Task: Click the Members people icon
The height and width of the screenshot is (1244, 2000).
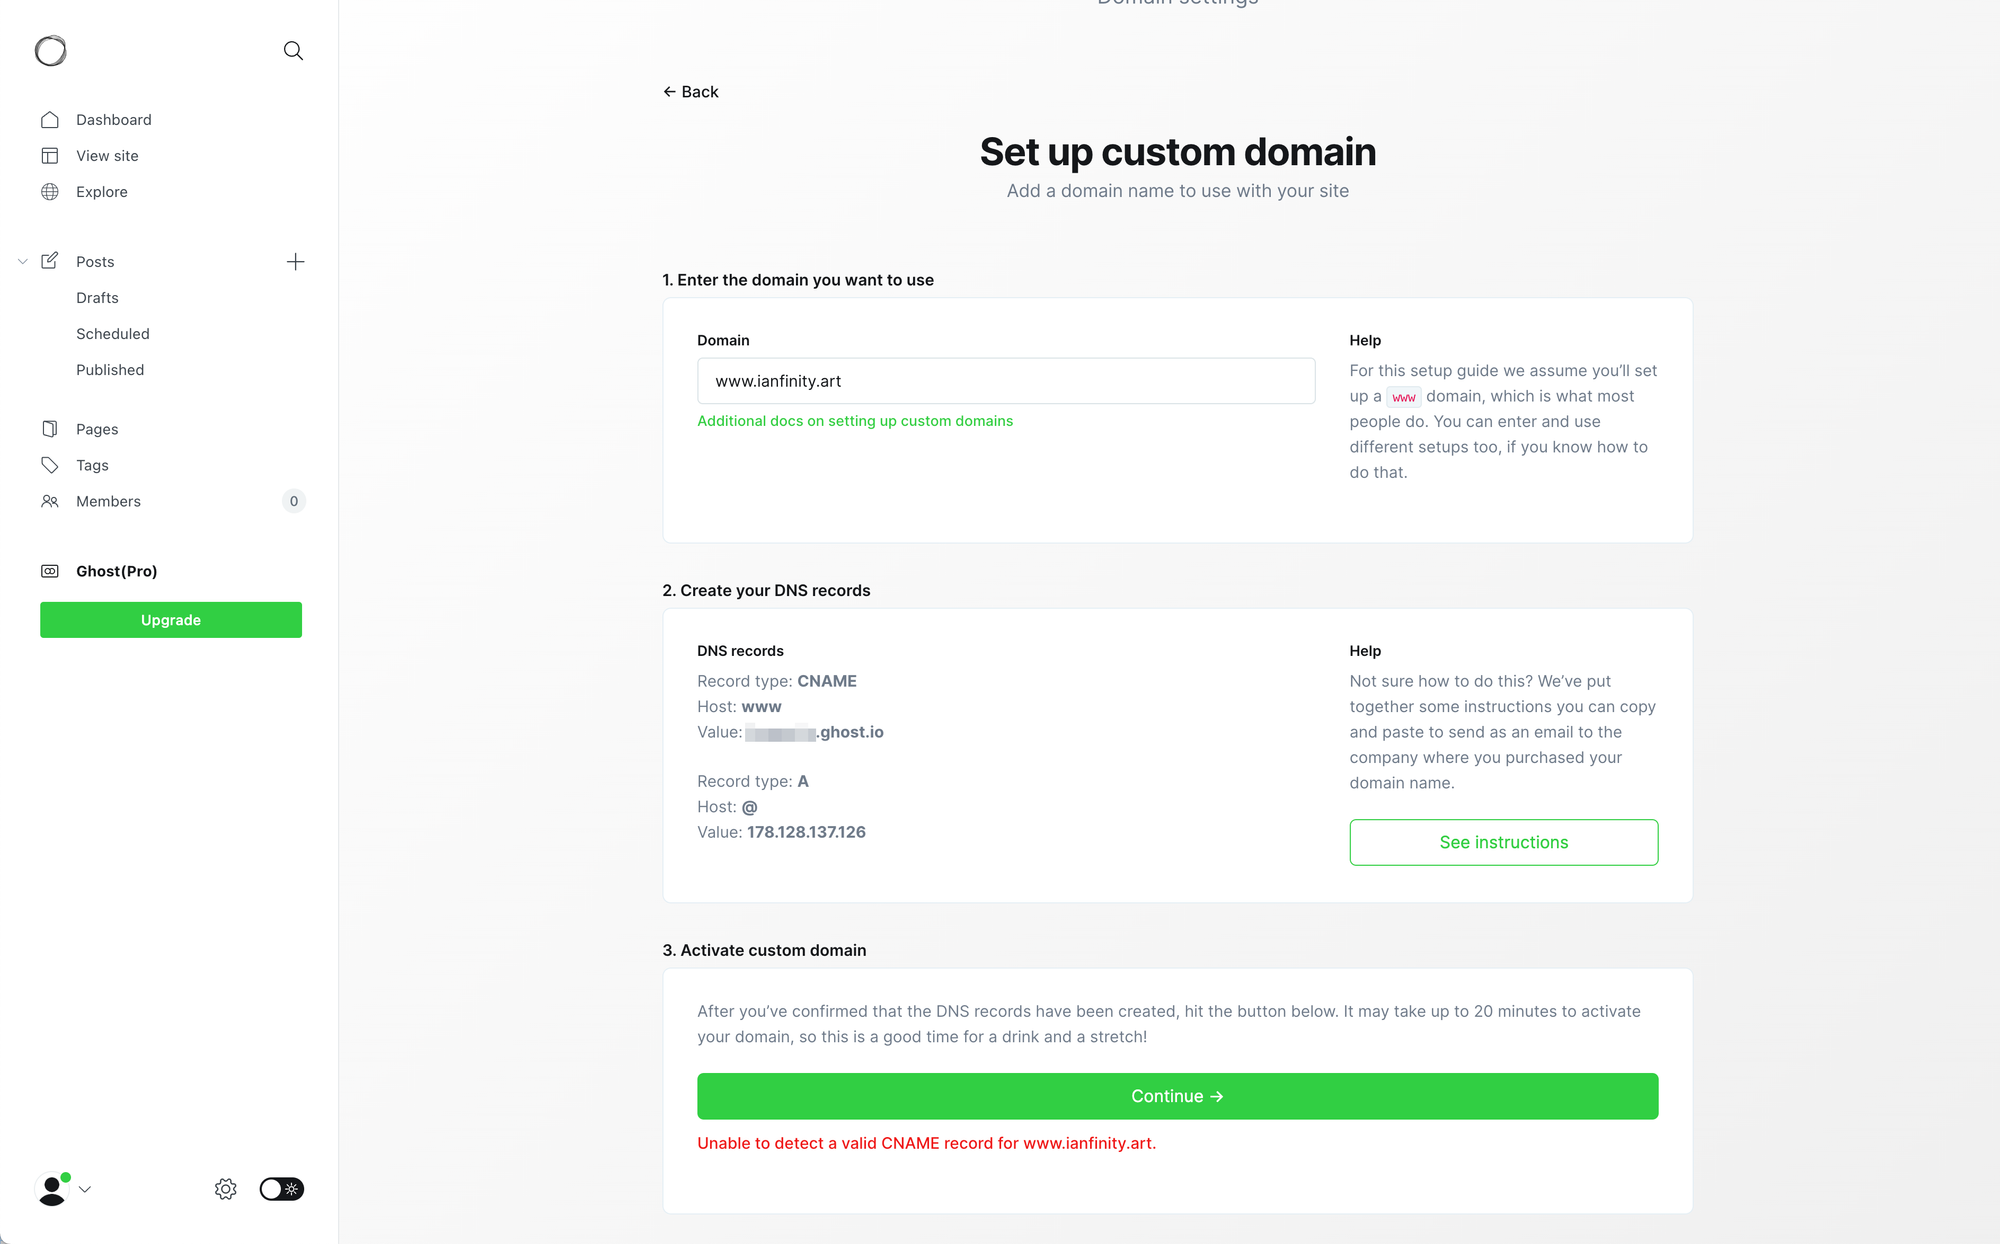Action: pyautogui.click(x=50, y=501)
